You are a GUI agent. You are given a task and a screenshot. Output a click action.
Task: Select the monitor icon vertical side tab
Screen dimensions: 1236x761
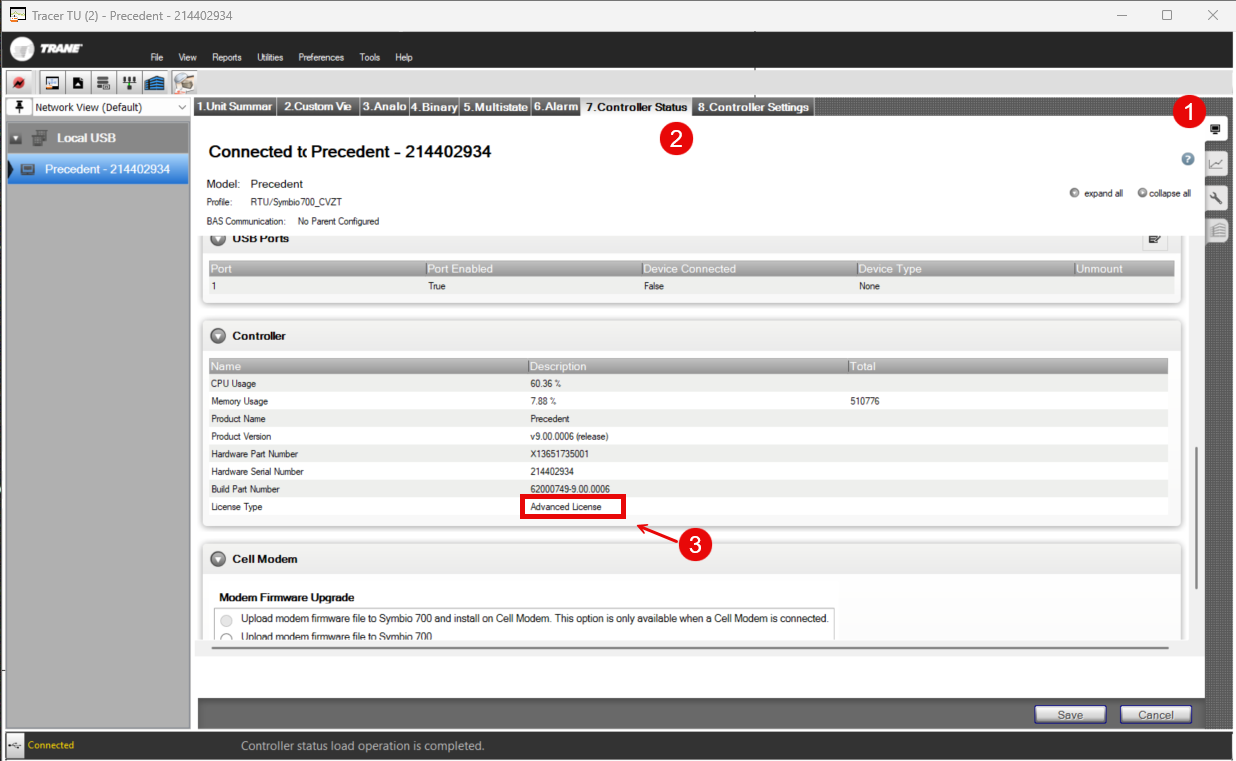tap(1216, 129)
